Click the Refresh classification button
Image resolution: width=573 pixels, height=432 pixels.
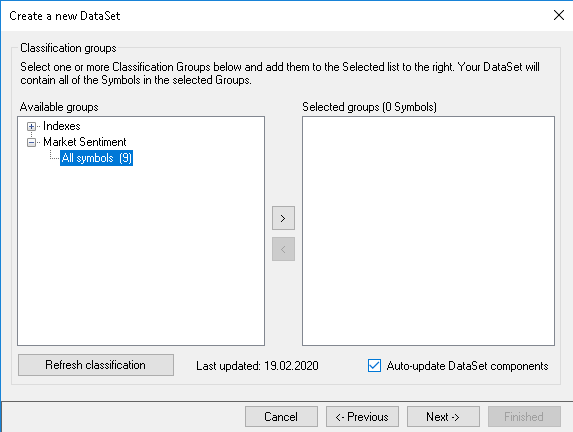(x=96, y=365)
